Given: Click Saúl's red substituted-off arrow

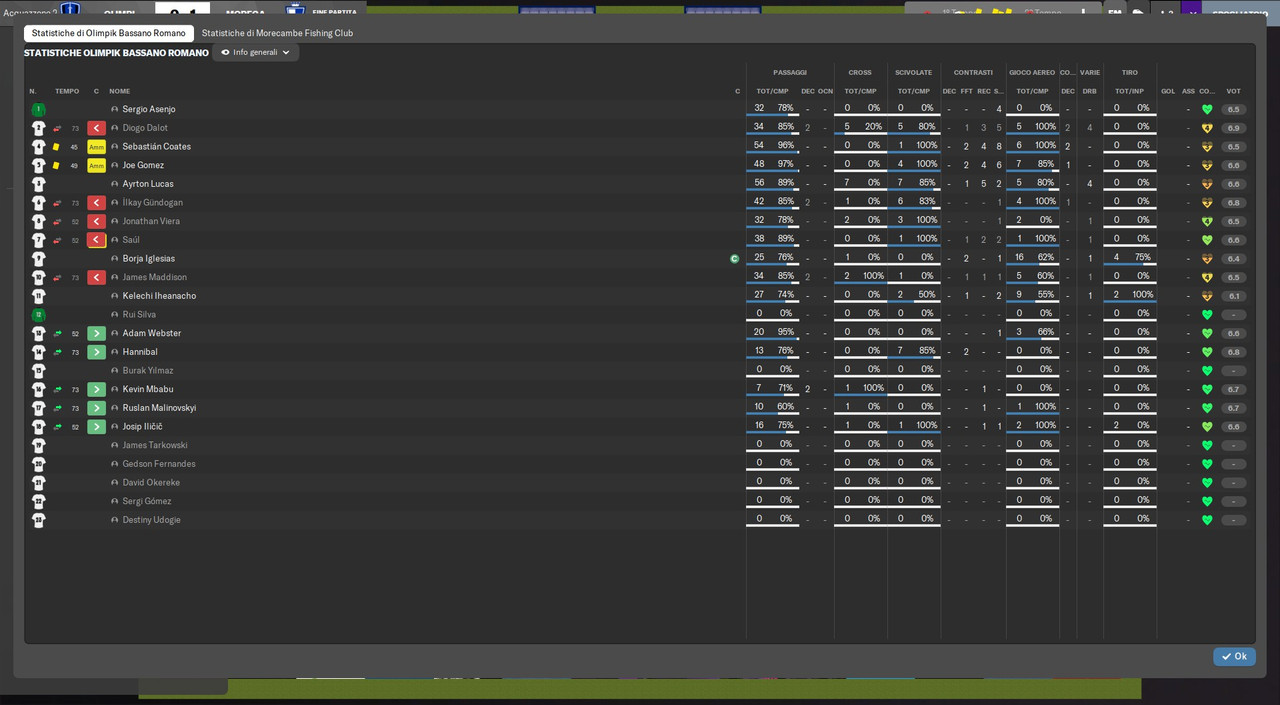Looking at the screenshot, I should [96, 240].
